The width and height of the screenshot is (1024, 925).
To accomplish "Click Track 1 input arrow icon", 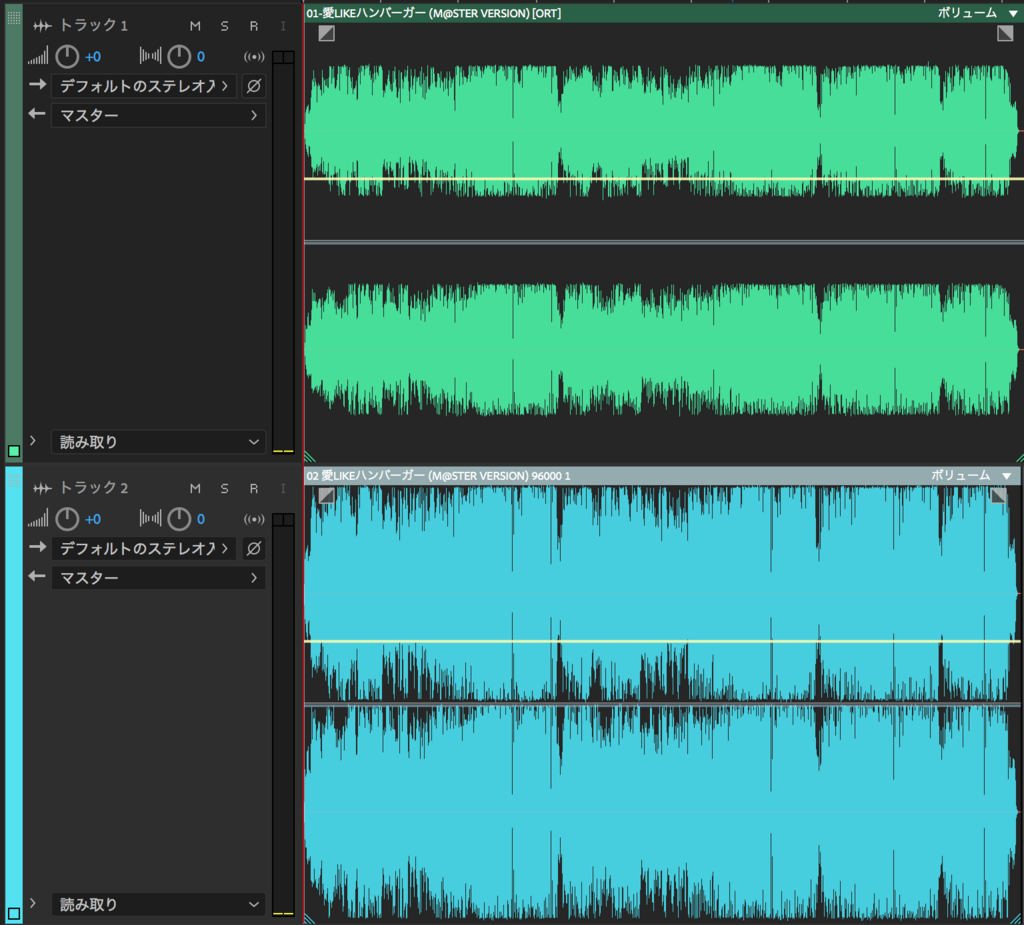I will [x=37, y=84].
